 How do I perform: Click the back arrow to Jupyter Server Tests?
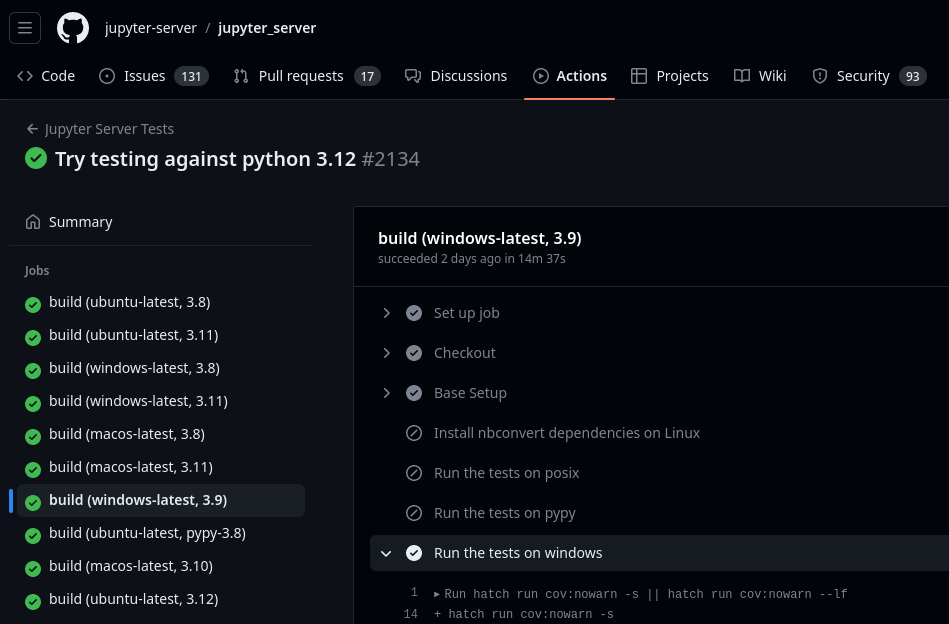(x=33, y=129)
